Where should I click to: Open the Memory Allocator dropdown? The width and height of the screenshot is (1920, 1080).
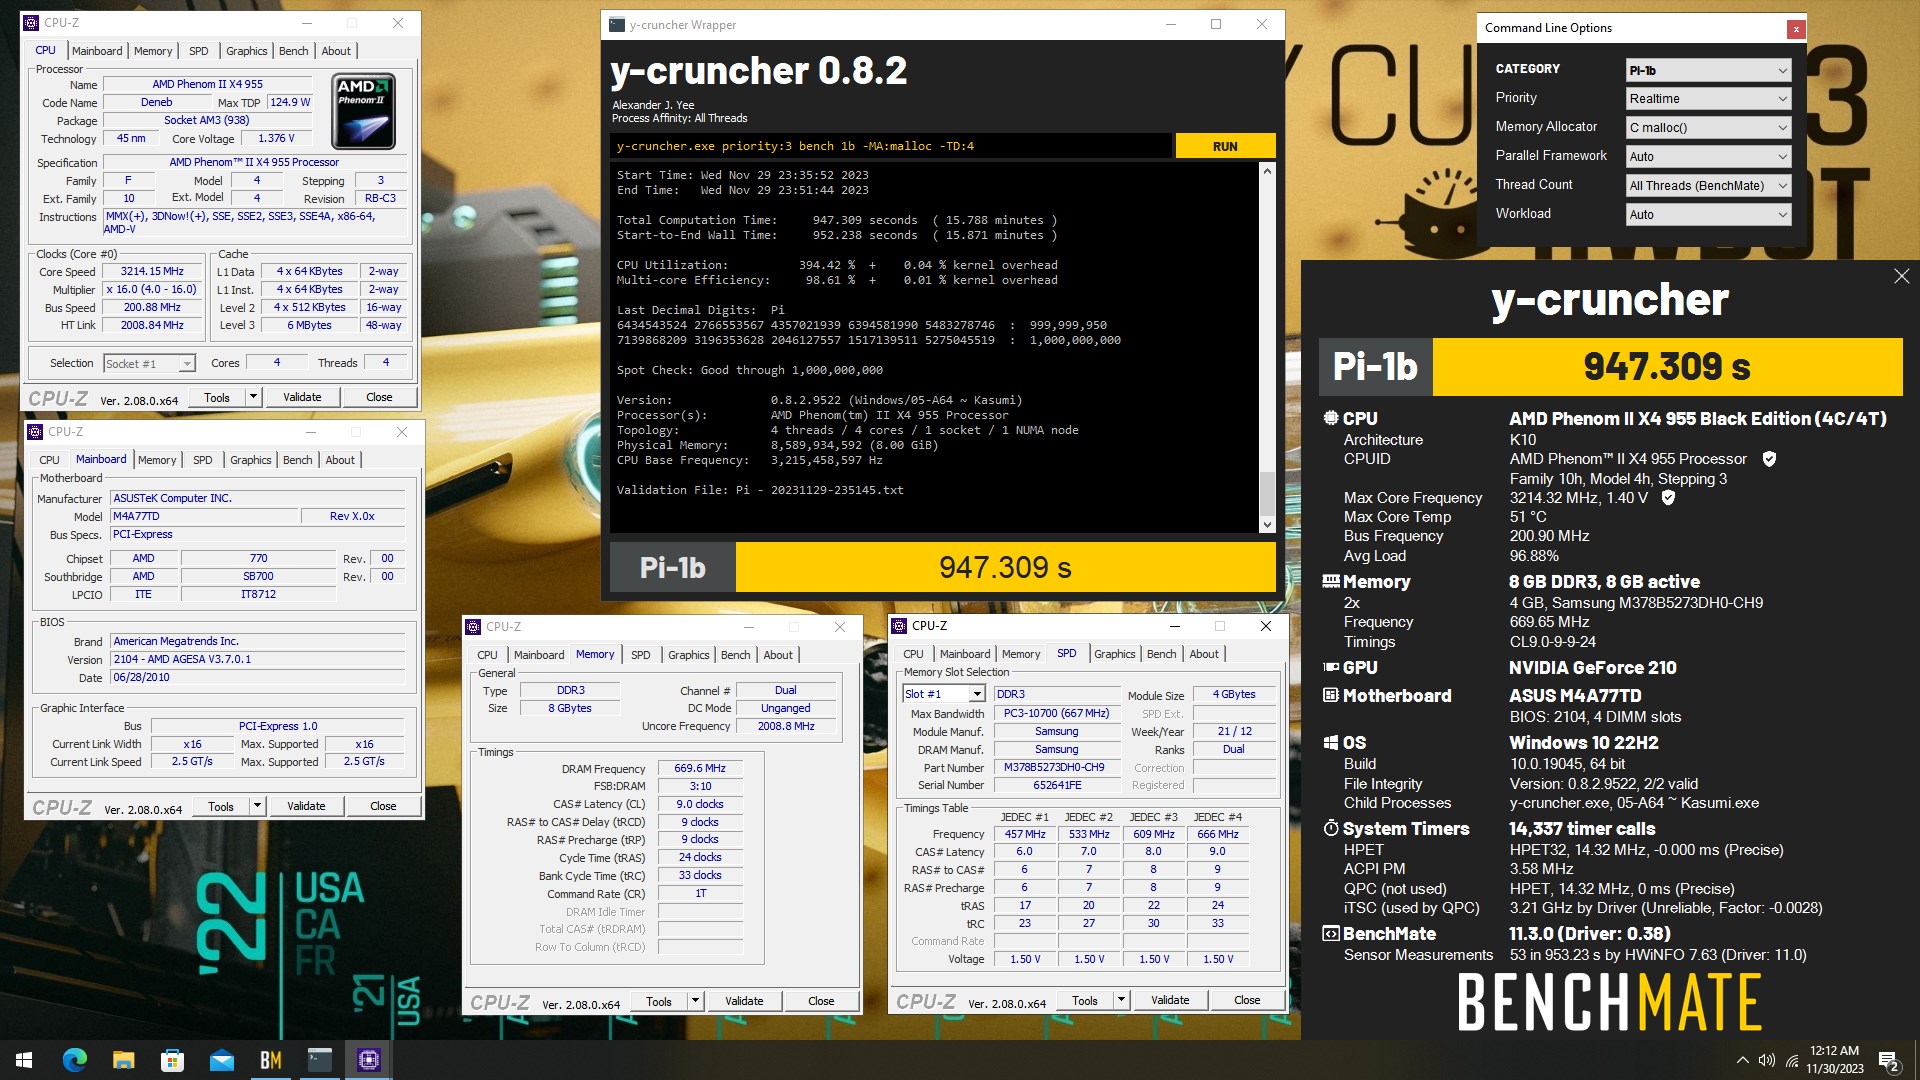(x=1708, y=128)
